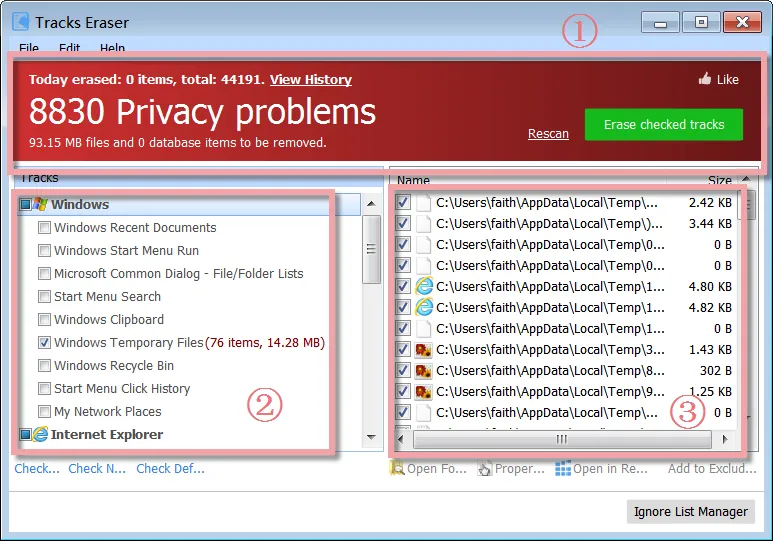Enable Start Menu Click History checkbox
Viewport: 773px width, 541px height.
(x=44, y=389)
